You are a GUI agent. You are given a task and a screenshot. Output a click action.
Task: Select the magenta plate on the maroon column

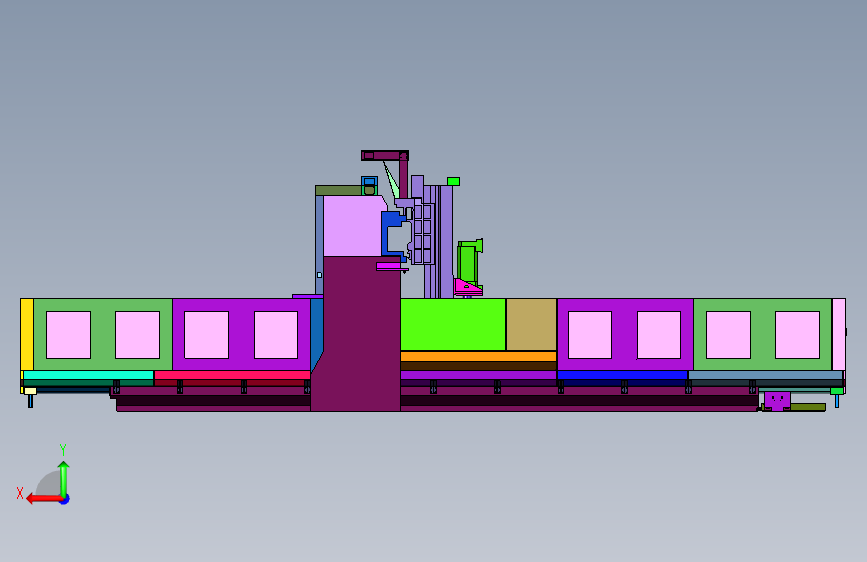pyautogui.click(x=390, y=266)
